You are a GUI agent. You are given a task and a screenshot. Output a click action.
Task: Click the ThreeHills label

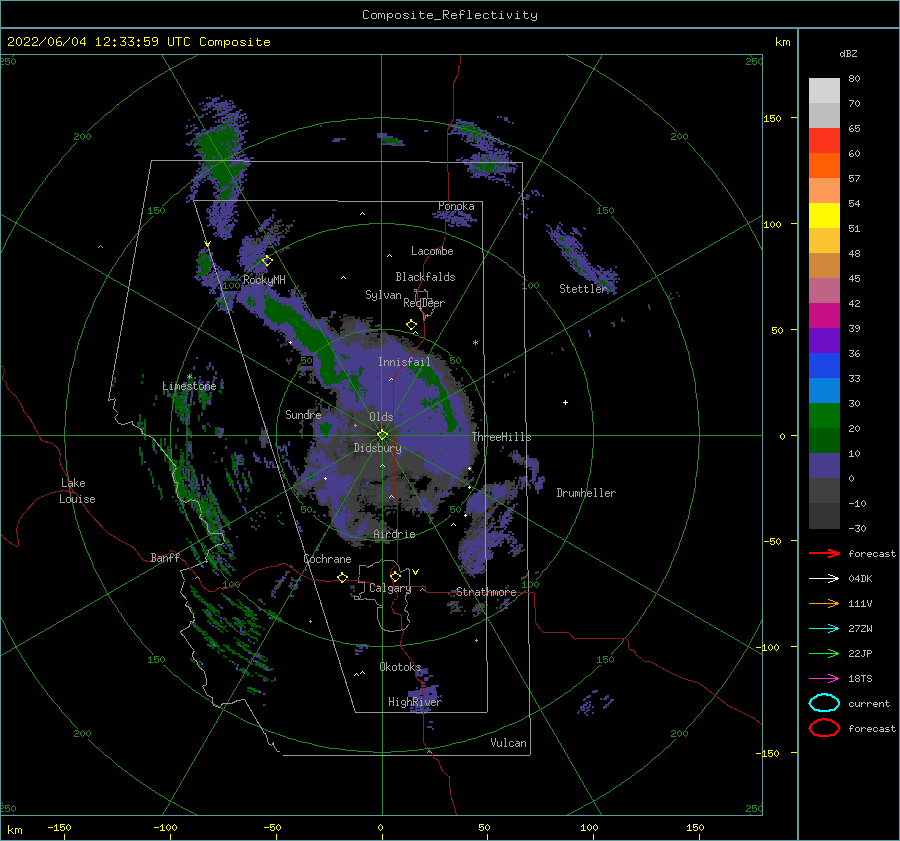click(x=501, y=437)
